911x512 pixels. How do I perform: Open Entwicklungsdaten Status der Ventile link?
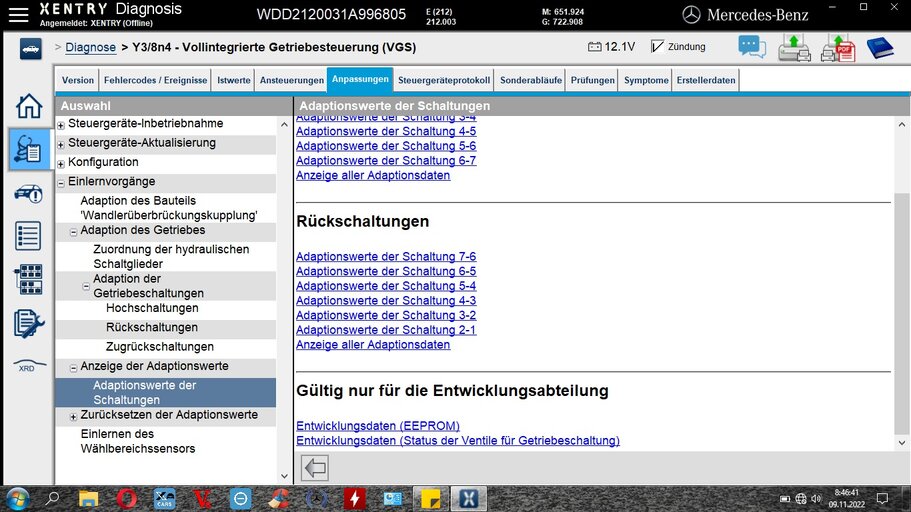coord(458,440)
